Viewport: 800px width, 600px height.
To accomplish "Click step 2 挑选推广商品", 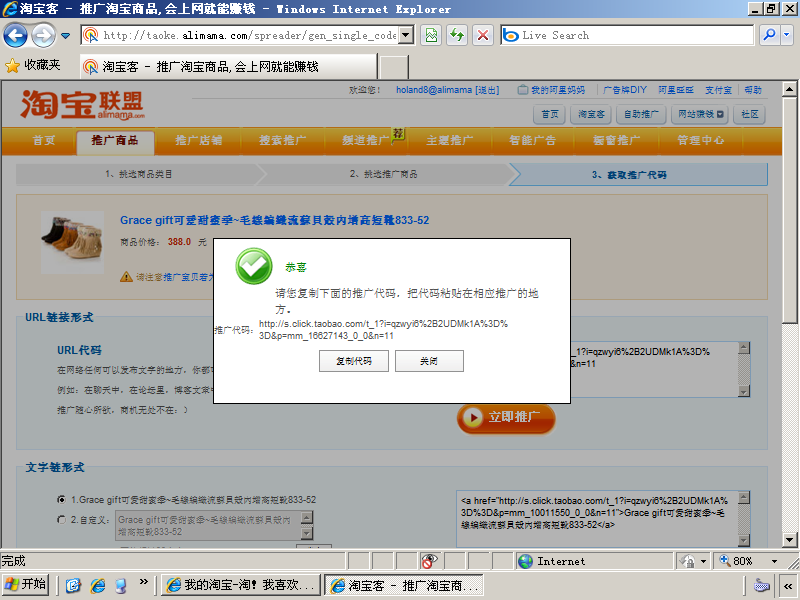I will (383, 174).
